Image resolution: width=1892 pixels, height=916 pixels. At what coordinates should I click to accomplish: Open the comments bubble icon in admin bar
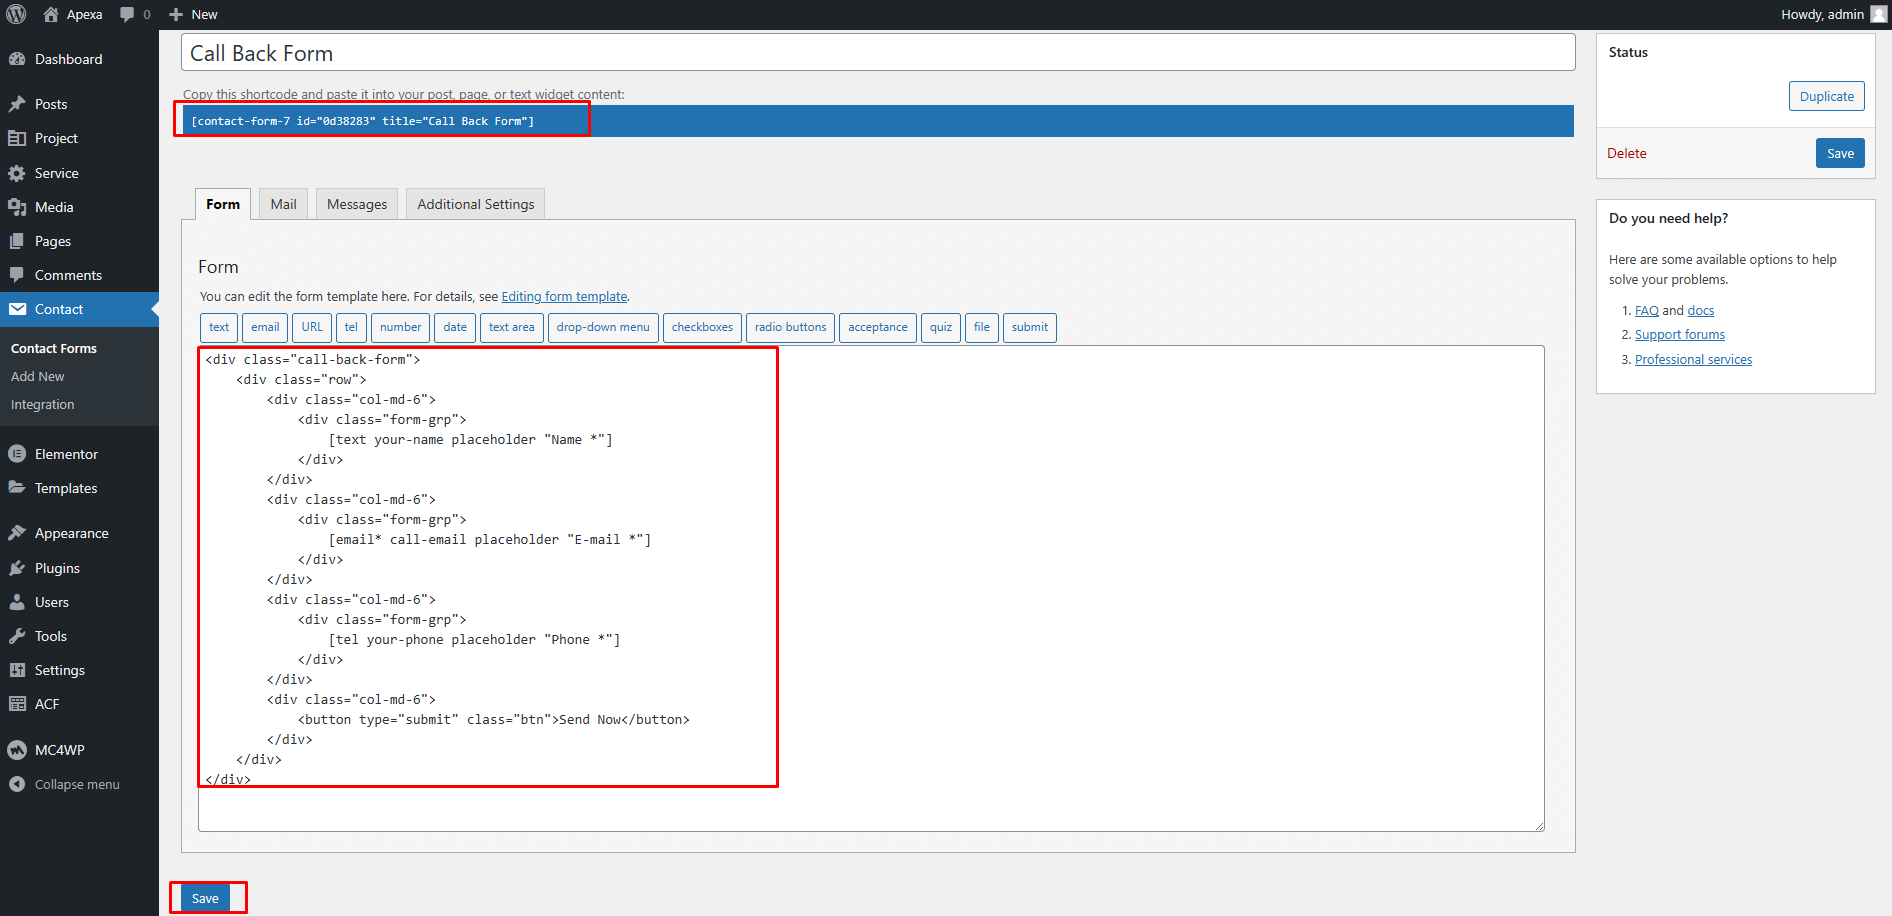127,14
